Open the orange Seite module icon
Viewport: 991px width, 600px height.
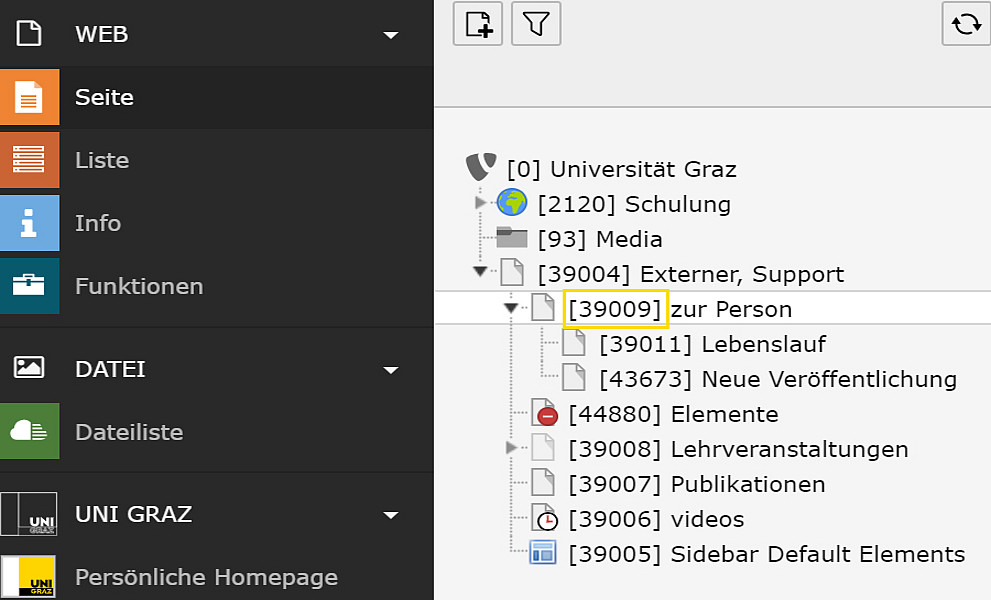[x=30, y=97]
